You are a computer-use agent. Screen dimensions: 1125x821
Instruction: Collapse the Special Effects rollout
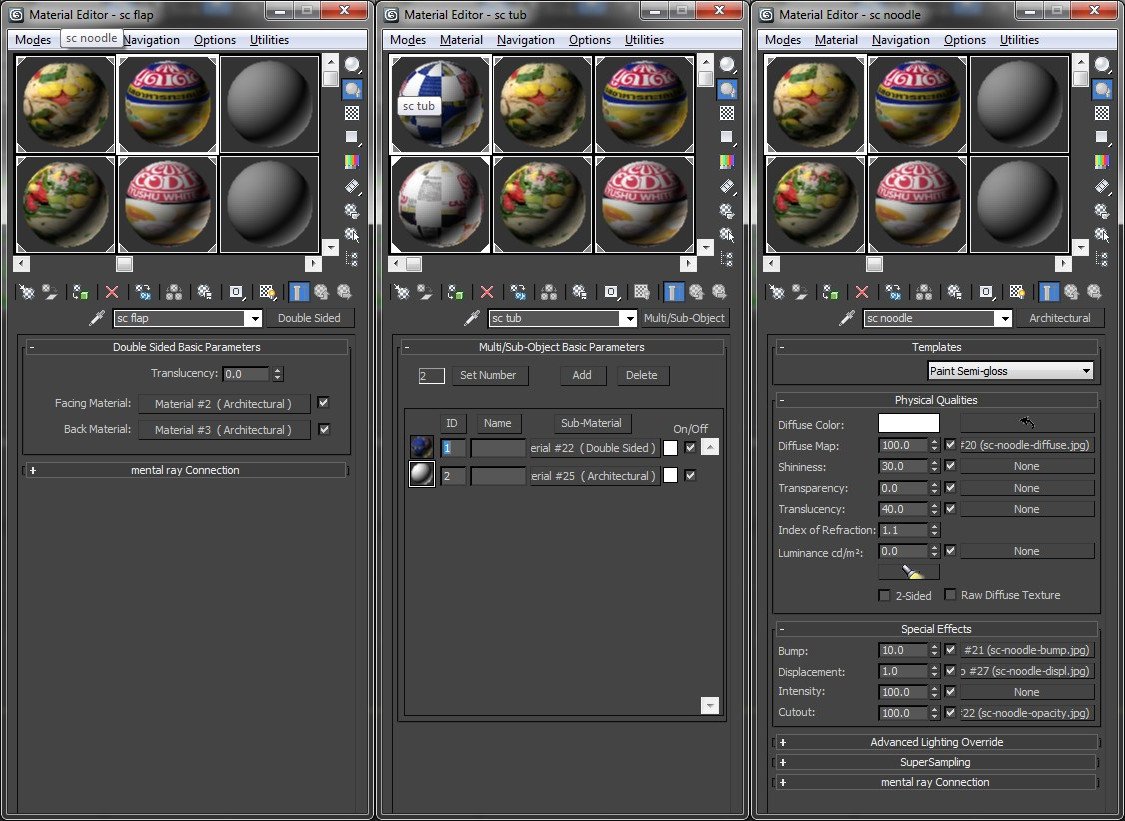click(936, 629)
